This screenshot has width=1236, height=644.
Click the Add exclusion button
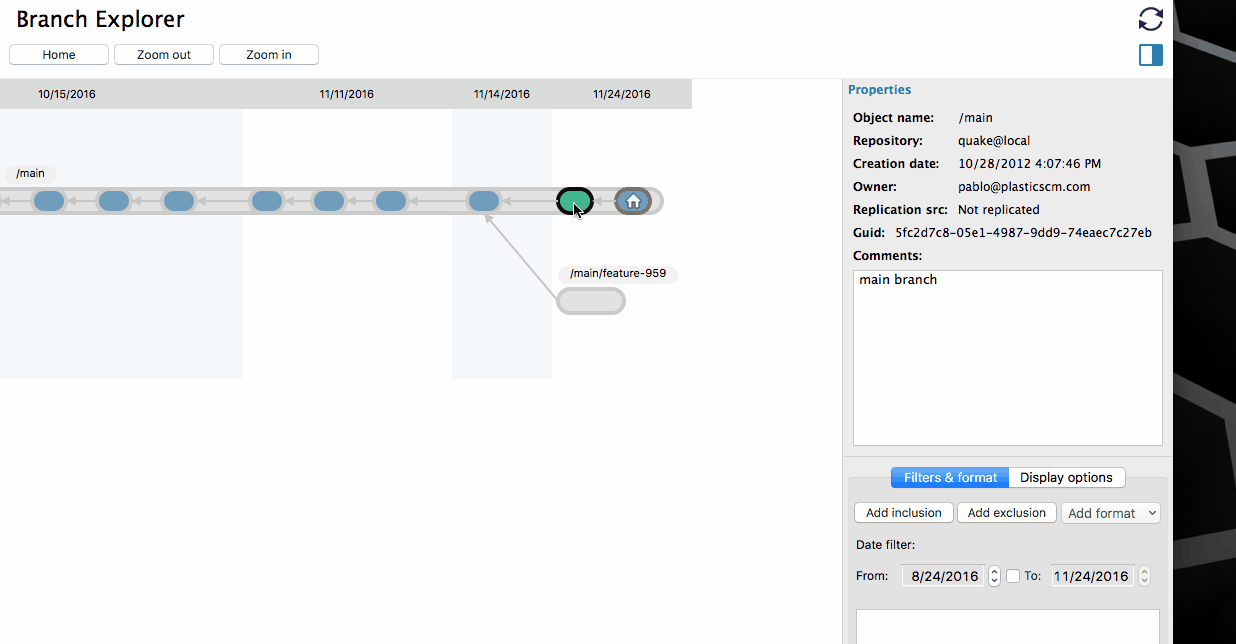[1007, 513]
